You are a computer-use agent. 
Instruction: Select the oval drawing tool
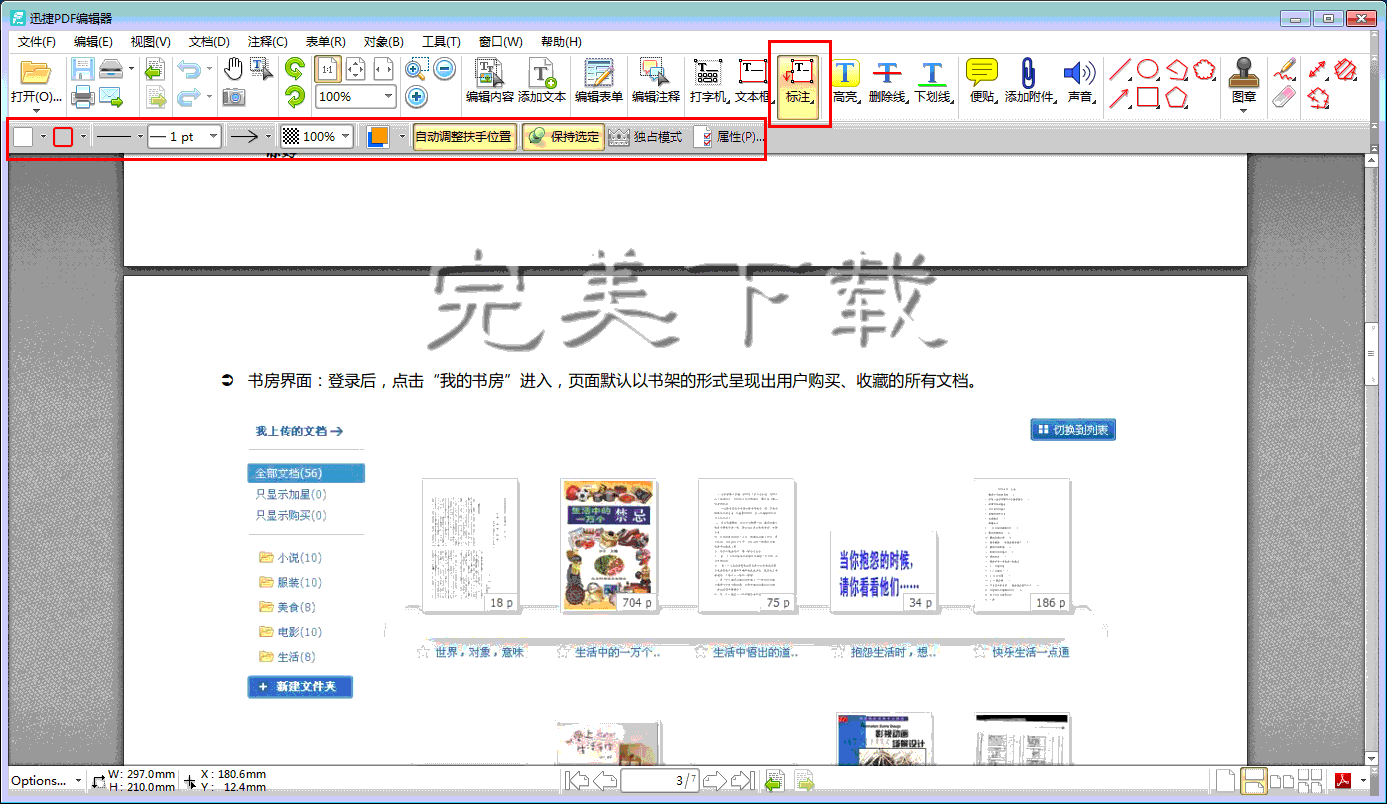pyautogui.click(x=1148, y=69)
